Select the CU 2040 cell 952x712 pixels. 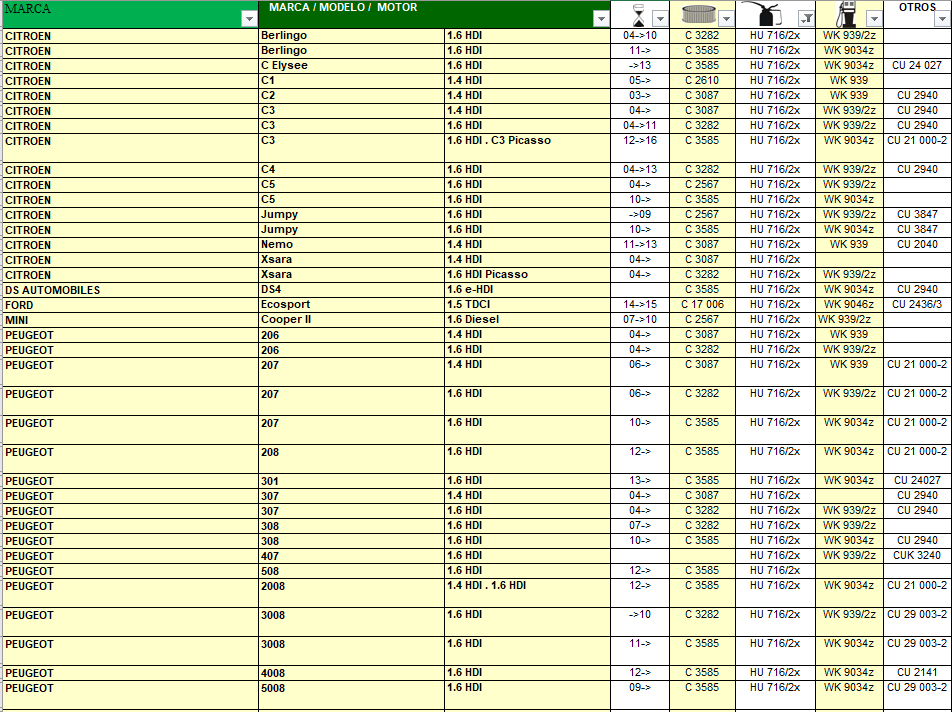point(917,245)
